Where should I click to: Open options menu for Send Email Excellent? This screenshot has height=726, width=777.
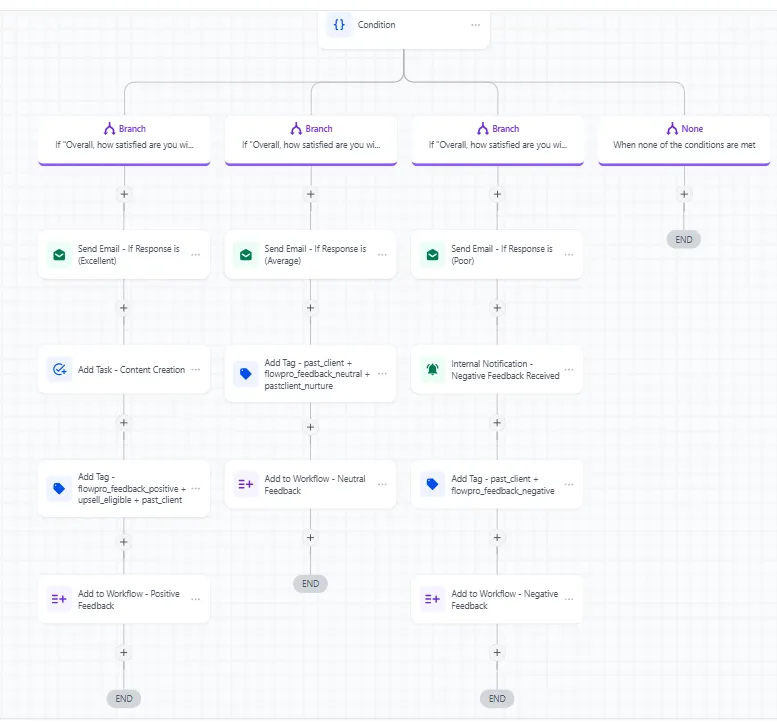[196, 255]
